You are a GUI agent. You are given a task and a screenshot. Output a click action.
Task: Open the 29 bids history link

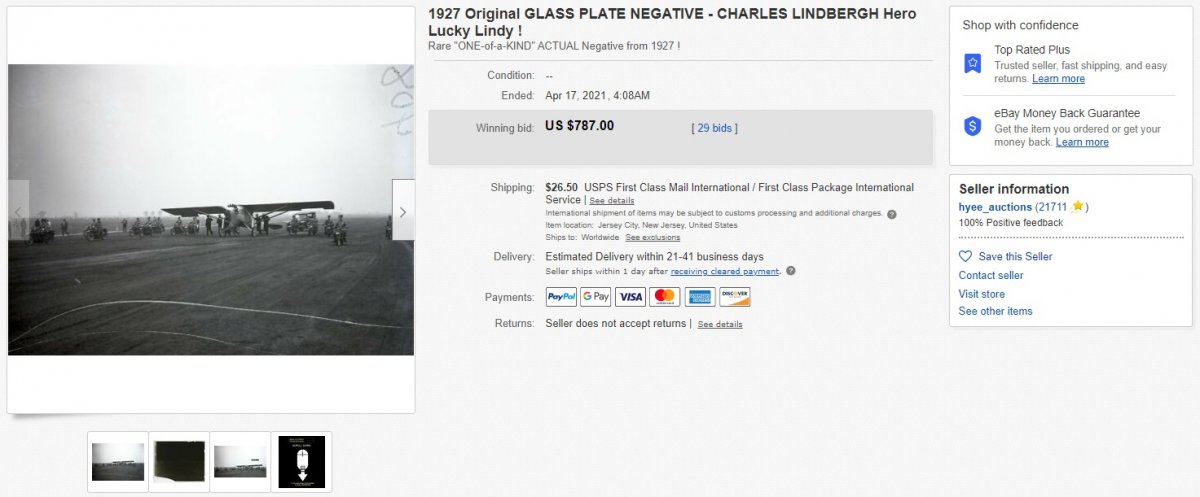pos(715,128)
